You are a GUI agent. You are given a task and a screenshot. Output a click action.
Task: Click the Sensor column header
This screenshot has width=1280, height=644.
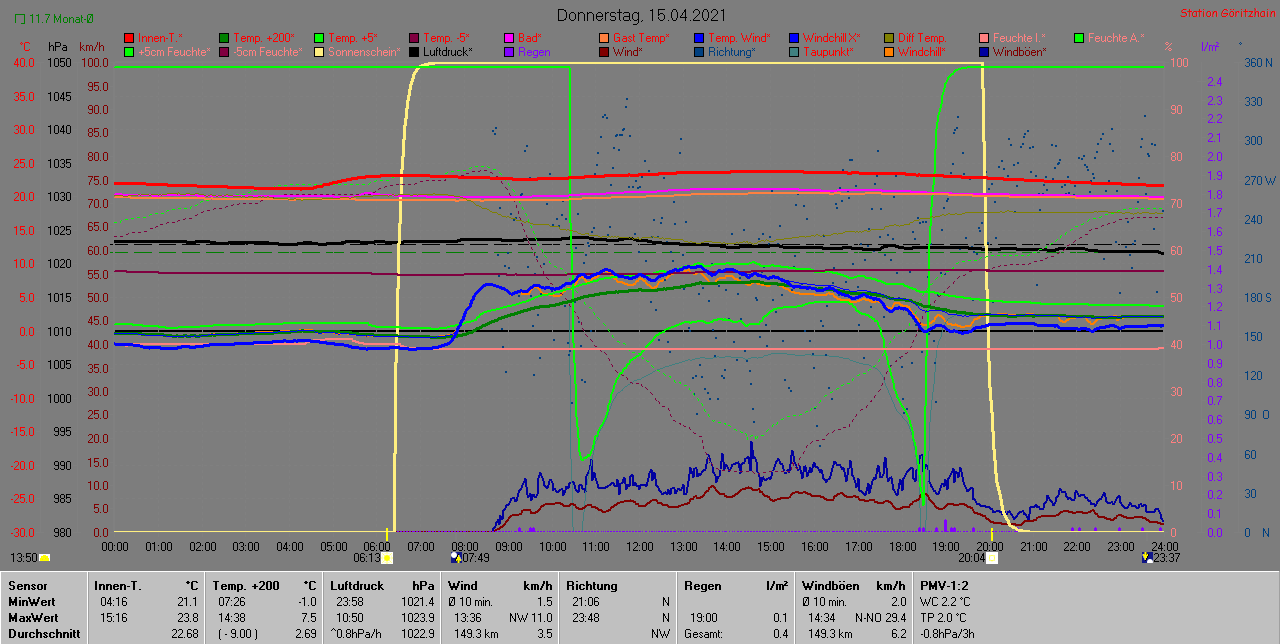[26, 586]
